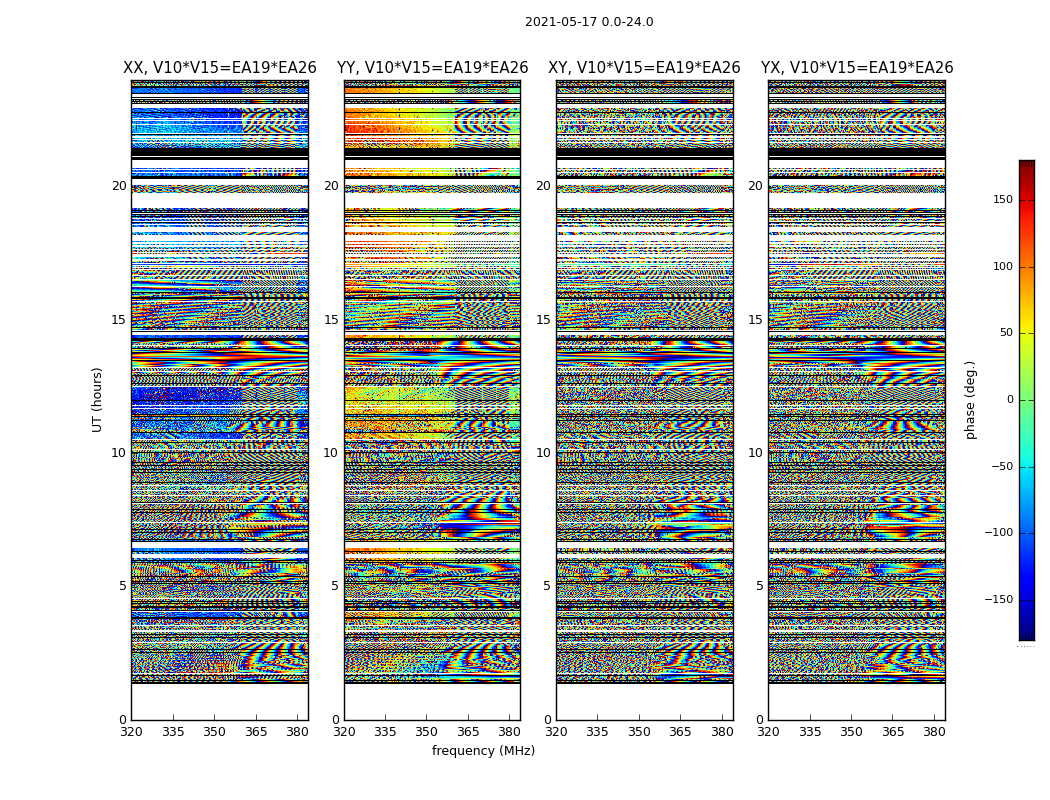The height and width of the screenshot is (800, 1050).
Task: Click the 350 frequency tick under XY panel
Action: click(x=640, y=732)
